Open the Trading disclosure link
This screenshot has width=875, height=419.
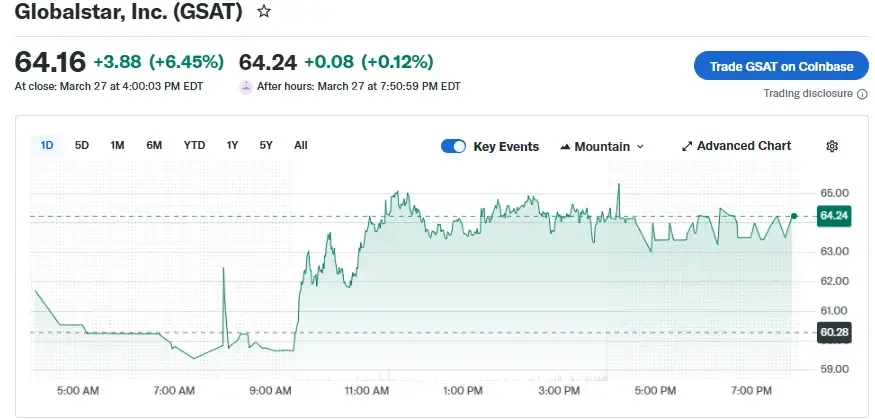coord(808,94)
